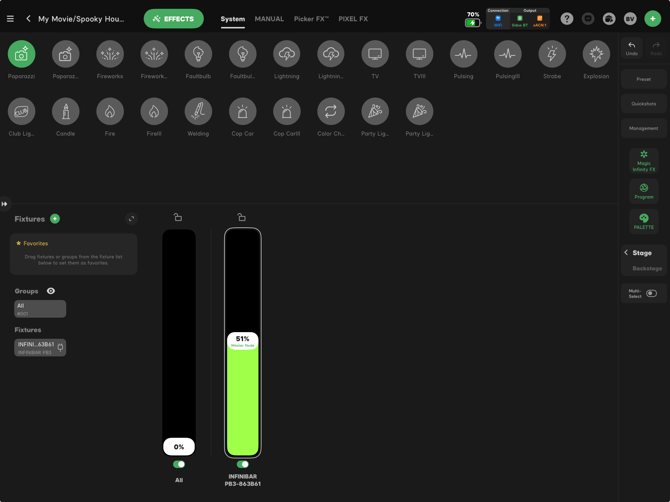Select the Welding effect icon
Viewport: 670px width, 502px height.
point(198,112)
